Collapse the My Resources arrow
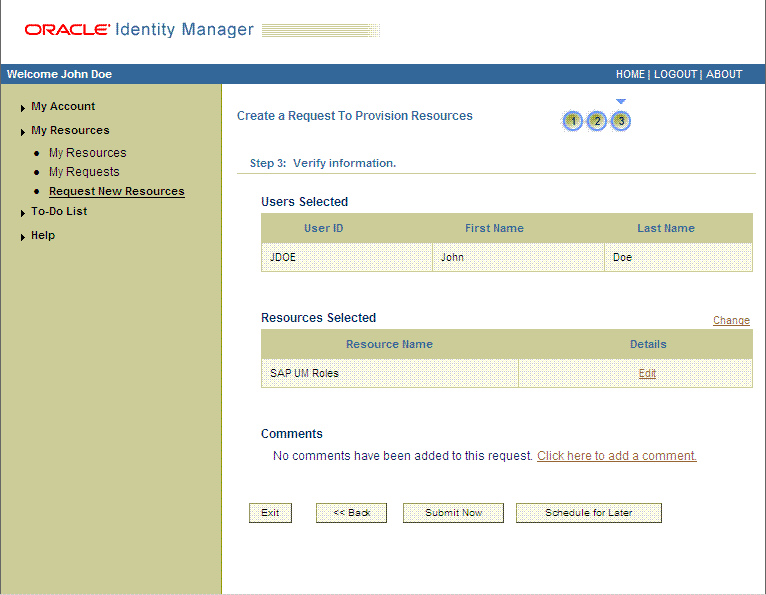 pos(22,132)
